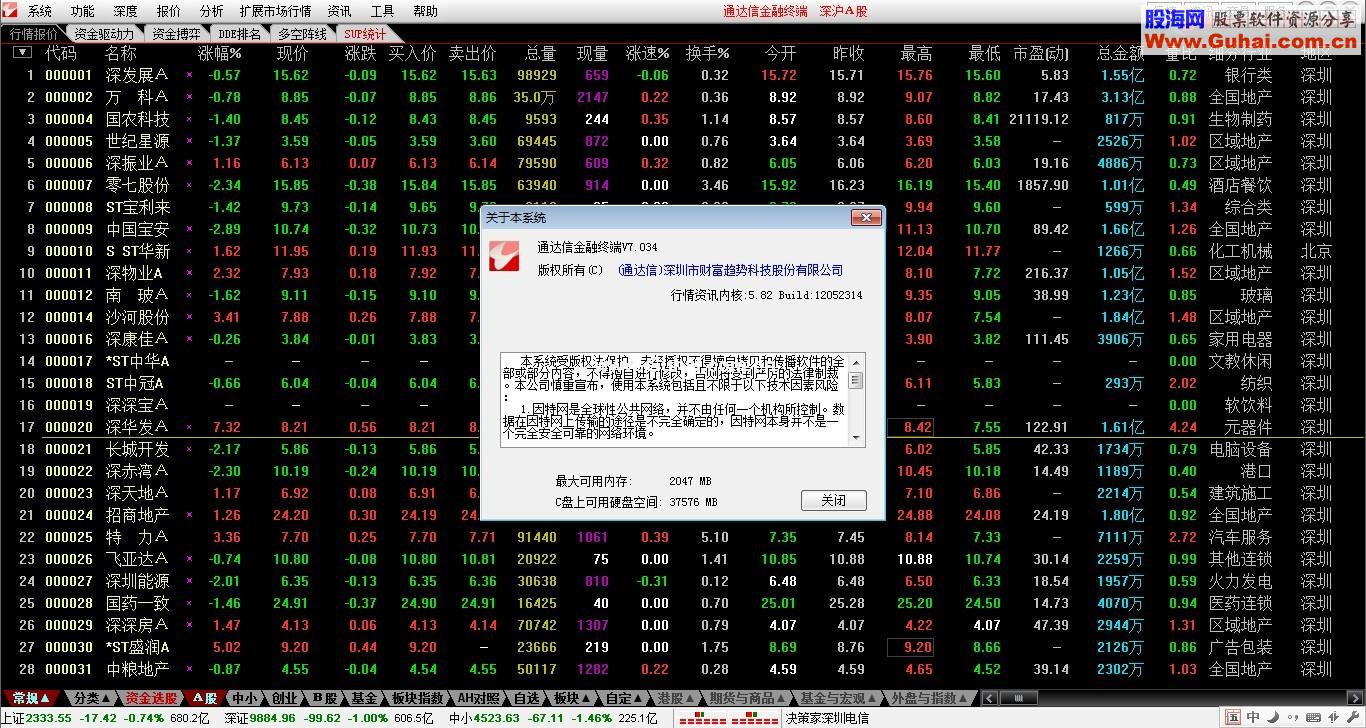Expand the 外盘与指数 bottom tab menu

coord(929,698)
